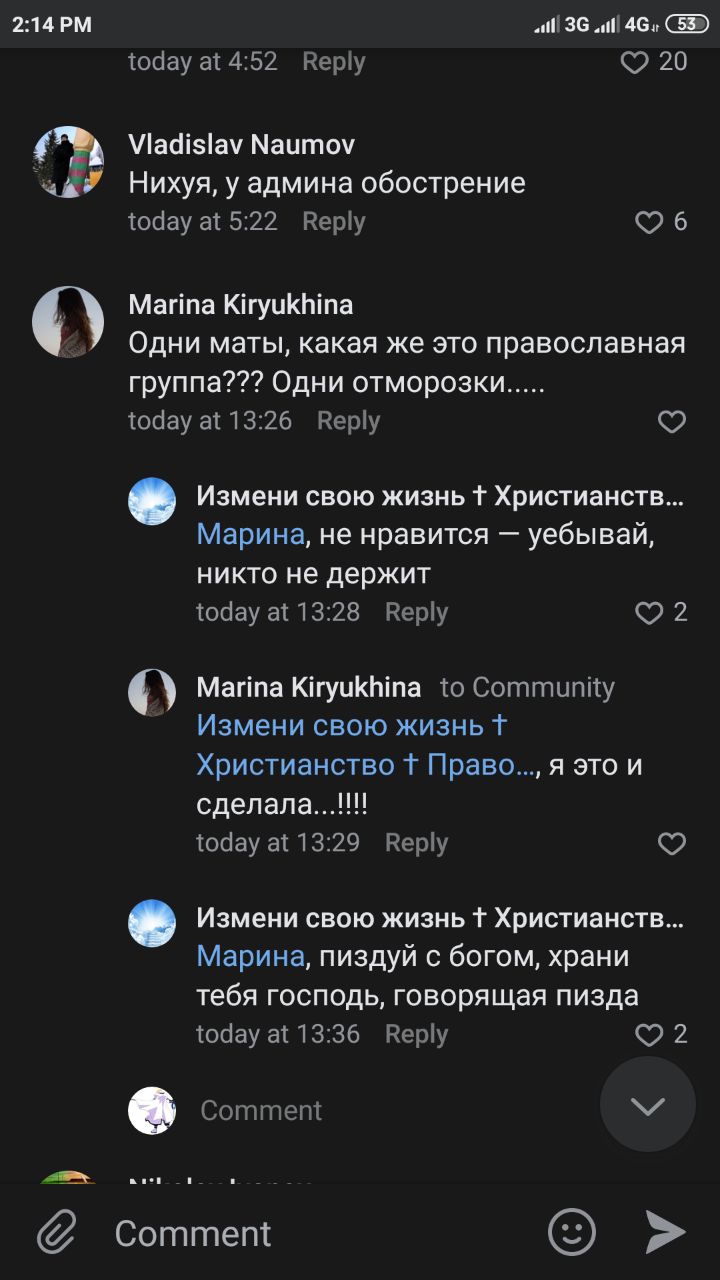Like the community reply posted at 13:36
Screen dimensions: 720x1280
coord(650,1035)
